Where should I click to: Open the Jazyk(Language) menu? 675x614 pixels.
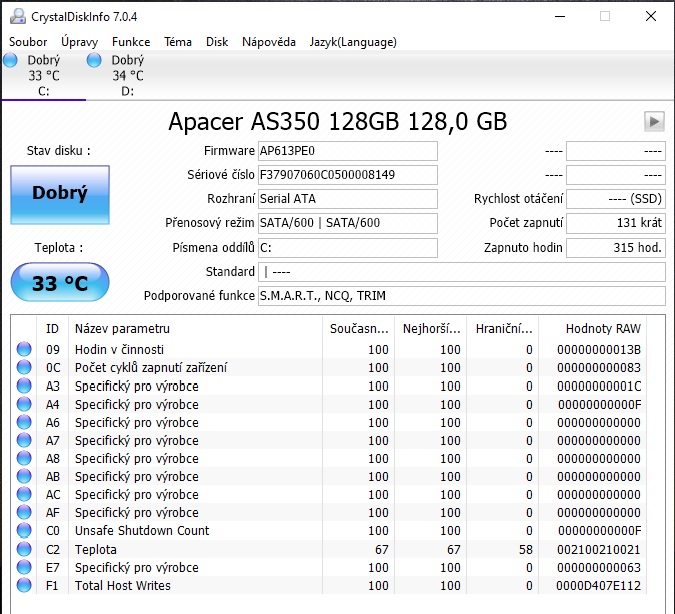(x=353, y=42)
